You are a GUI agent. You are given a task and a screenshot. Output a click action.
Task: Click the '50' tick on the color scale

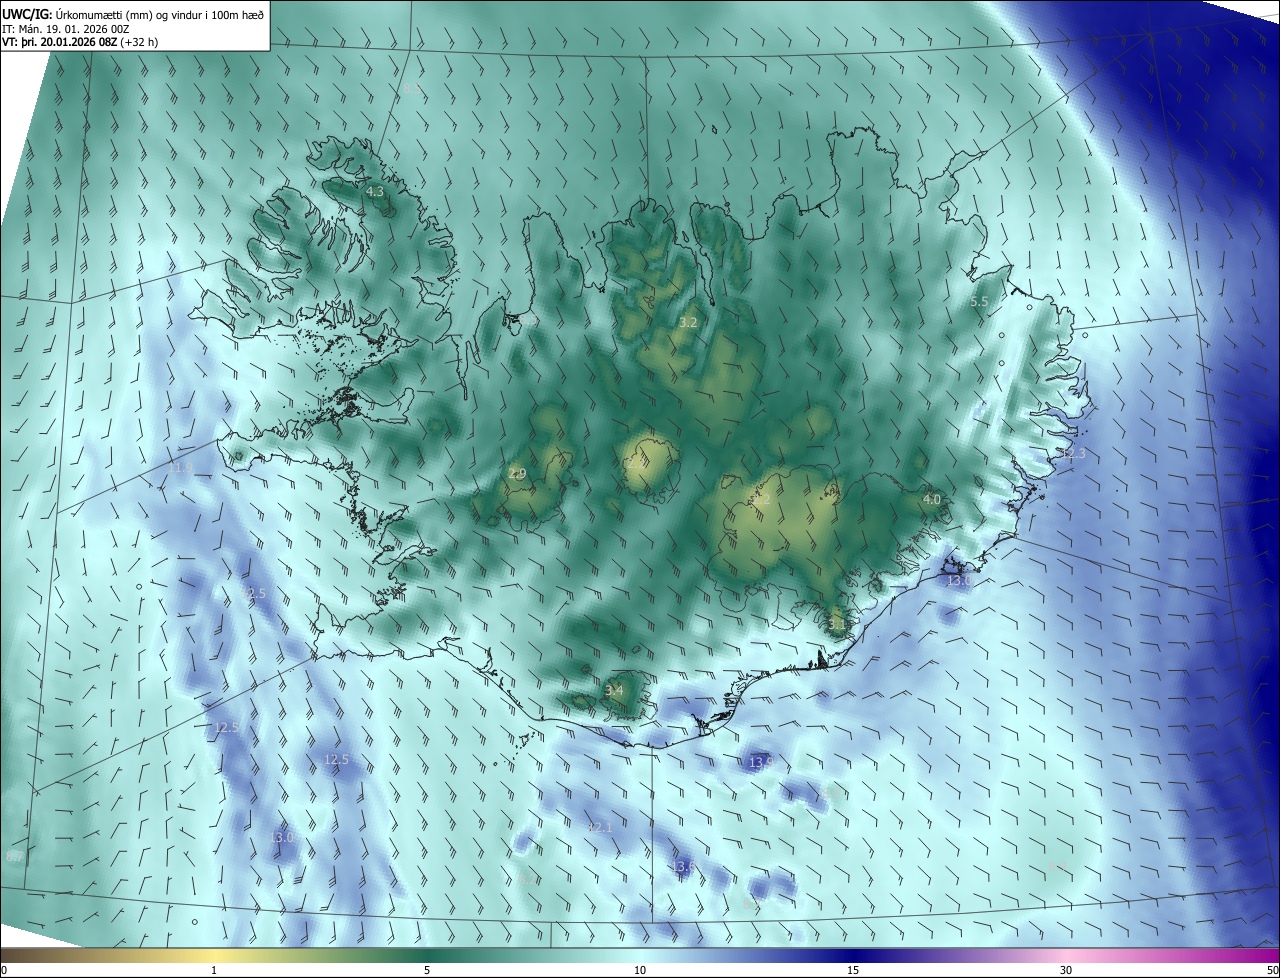1272,970
